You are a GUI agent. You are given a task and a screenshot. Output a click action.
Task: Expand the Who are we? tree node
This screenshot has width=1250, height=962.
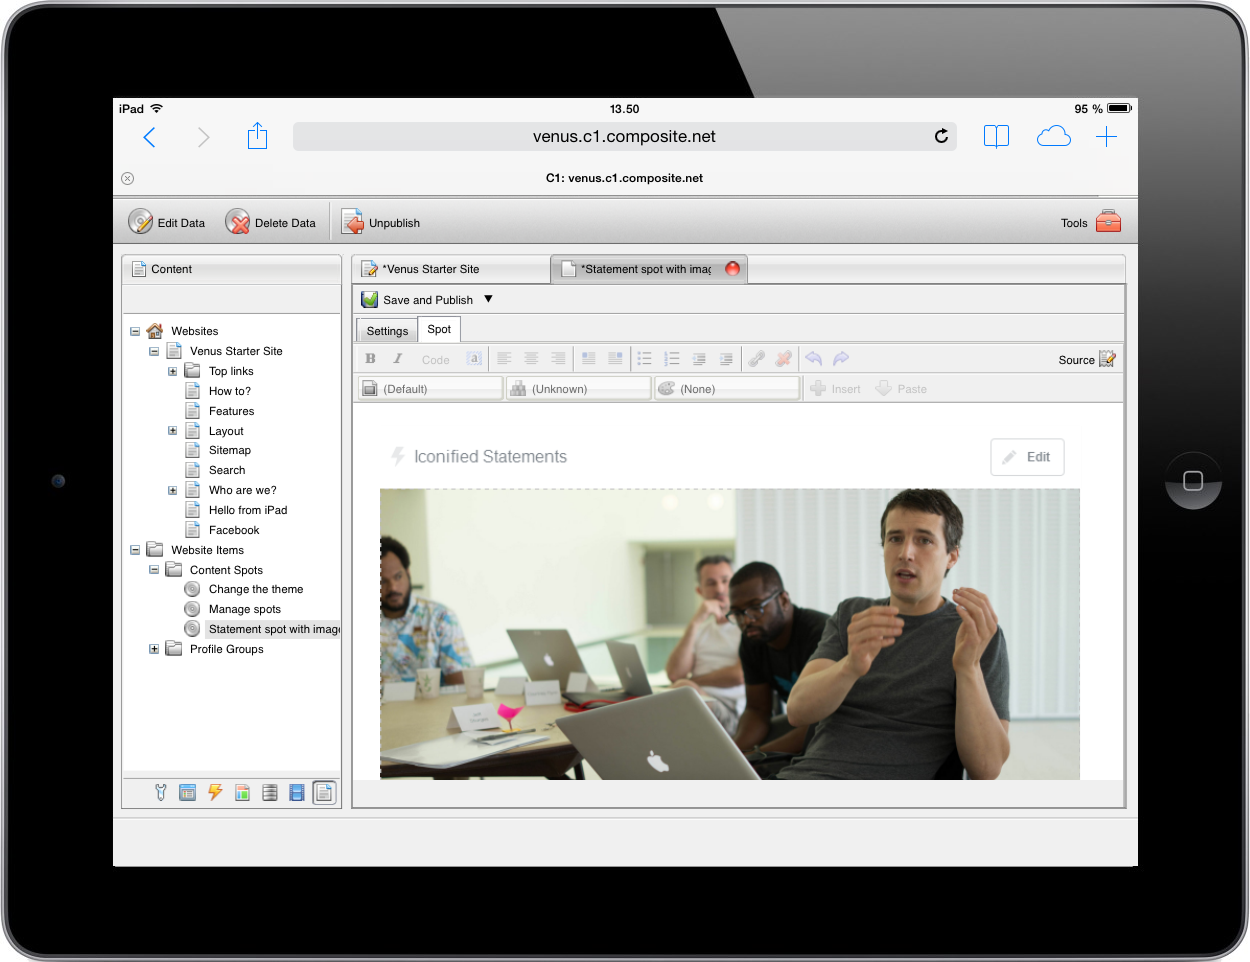(171, 490)
